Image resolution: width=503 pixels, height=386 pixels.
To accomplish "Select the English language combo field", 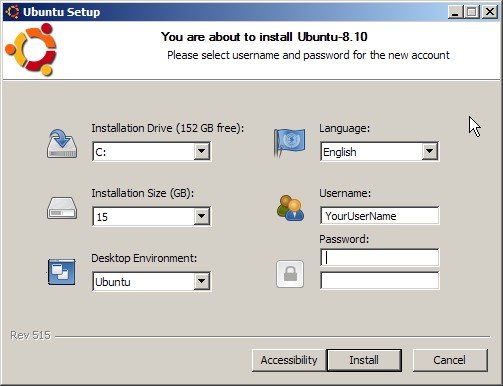I will point(379,152).
